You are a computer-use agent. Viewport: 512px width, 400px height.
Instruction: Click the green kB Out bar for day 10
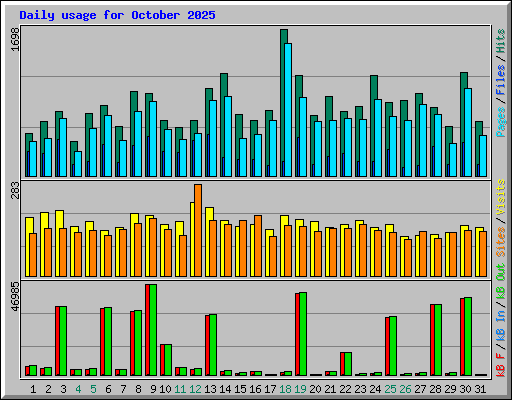click(168, 360)
